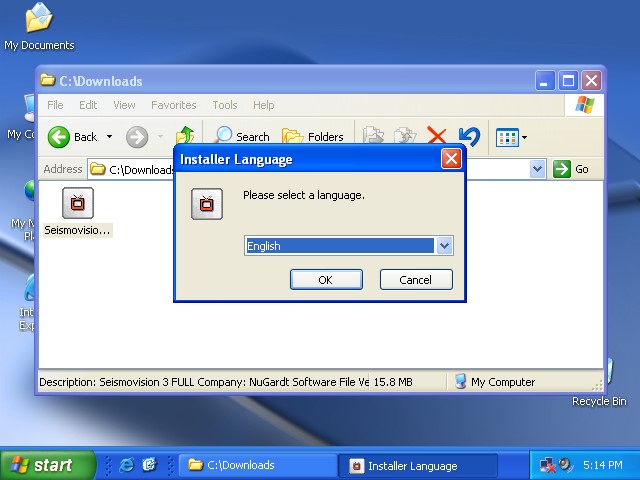Select the Seismovision file icon in Downloads
The width and height of the screenshot is (640, 480).
click(78, 203)
